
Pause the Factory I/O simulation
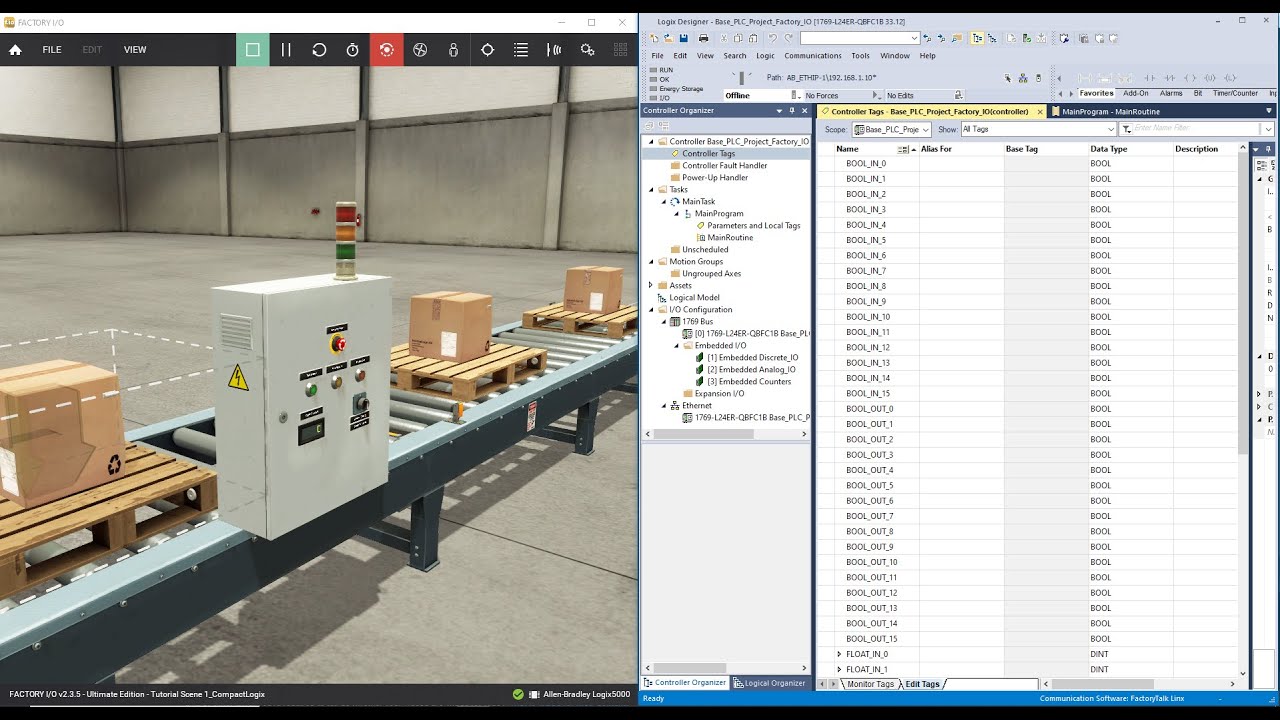pyautogui.click(x=286, y=50)
